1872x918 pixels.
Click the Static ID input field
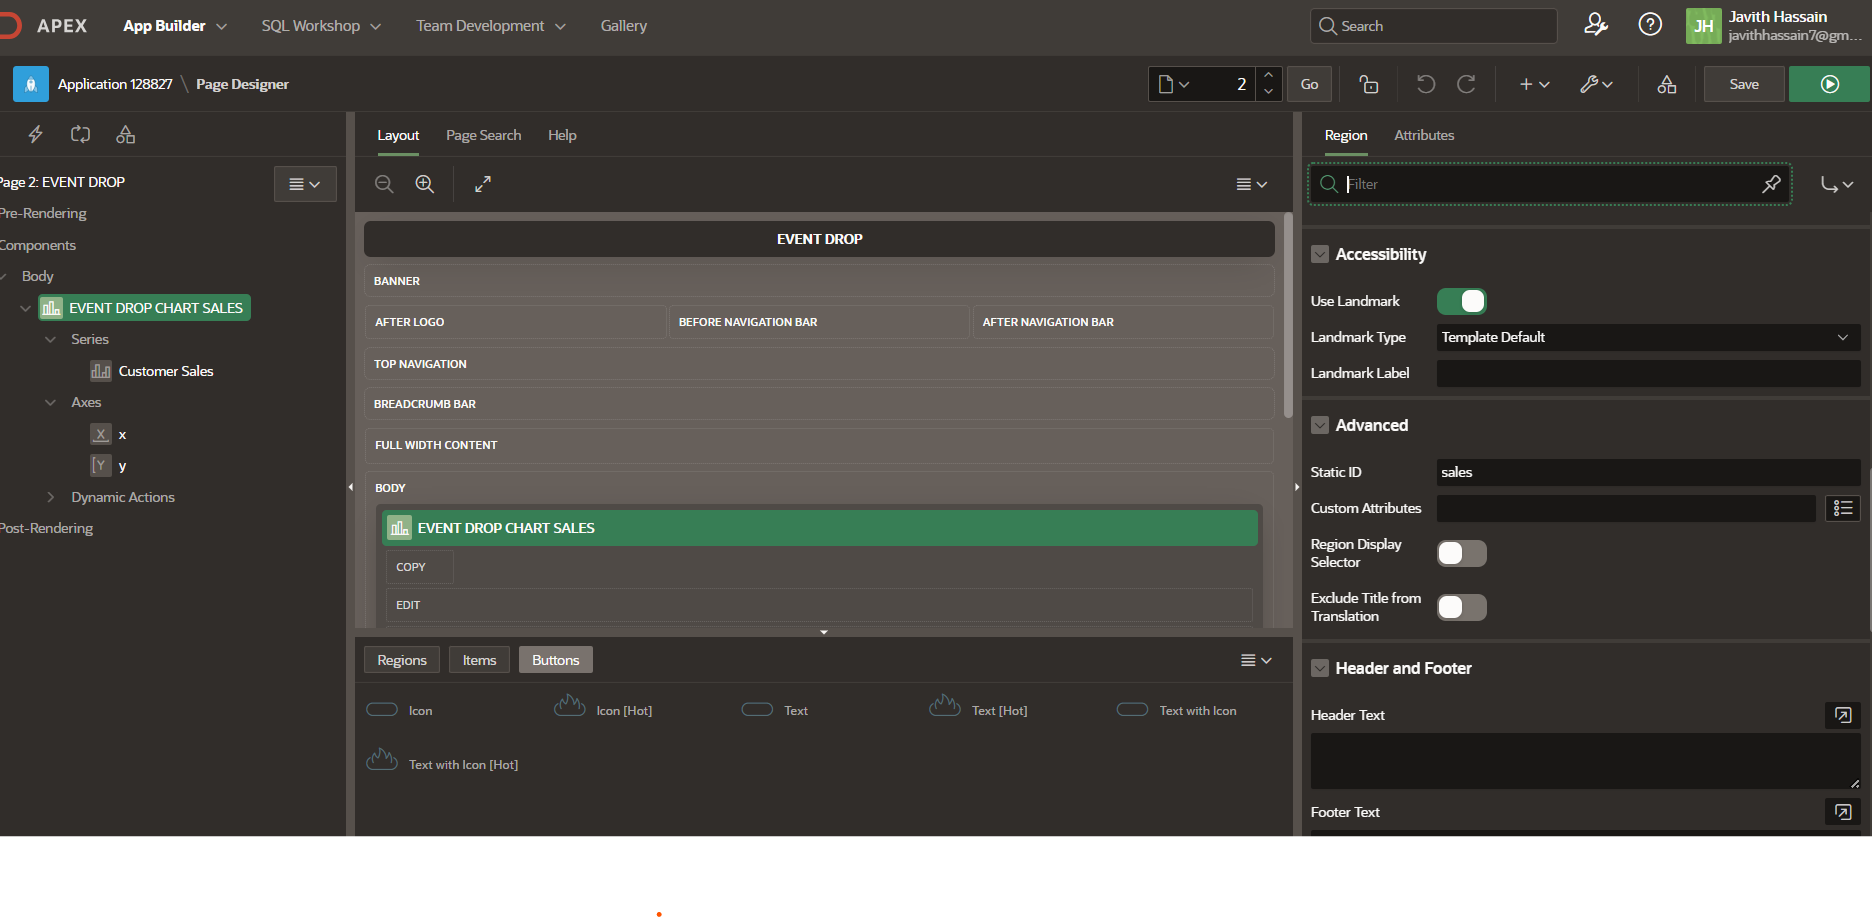coord(1648,472)
